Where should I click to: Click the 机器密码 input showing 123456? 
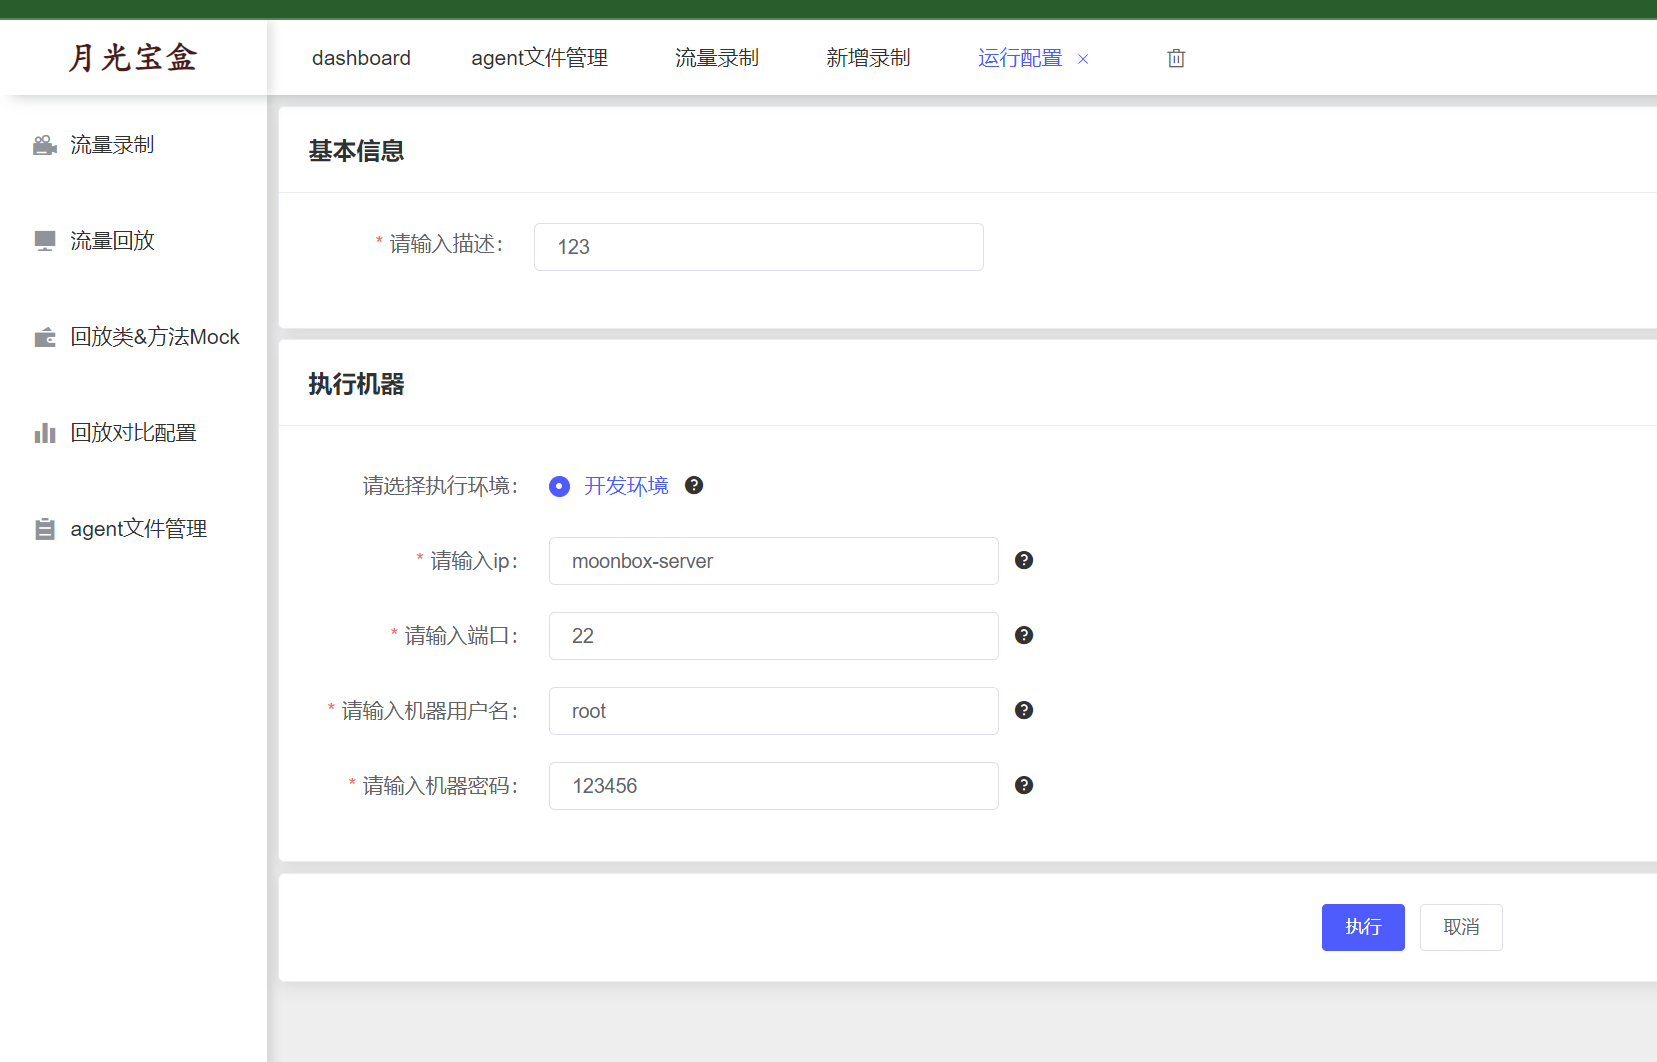[774, 786]
